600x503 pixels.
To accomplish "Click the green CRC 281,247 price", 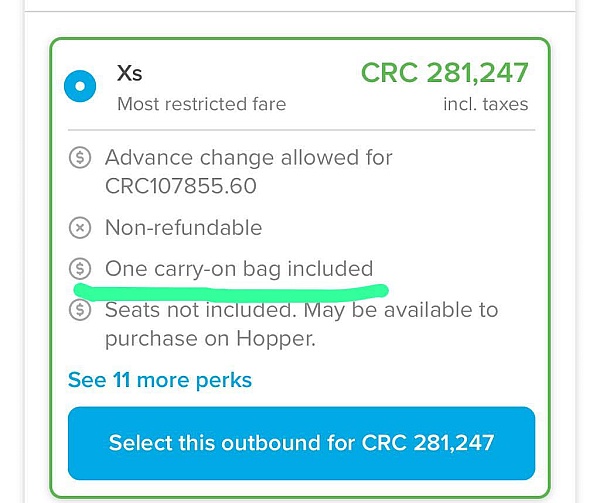I will point(444,73).
